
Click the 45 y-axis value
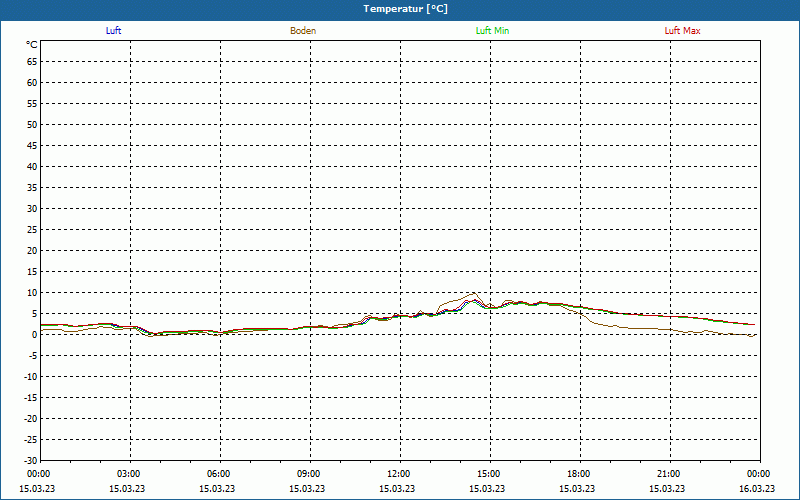32,146
